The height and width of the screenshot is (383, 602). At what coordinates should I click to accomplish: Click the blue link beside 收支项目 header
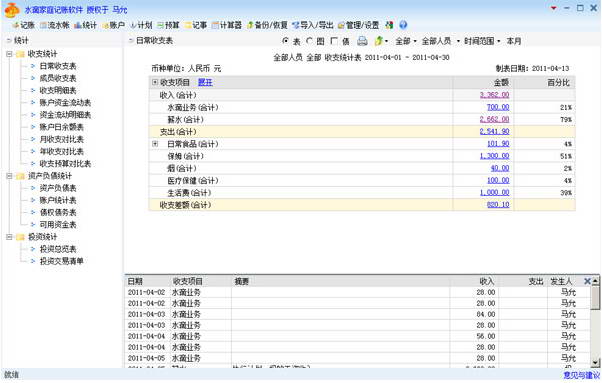click(205, 82)
